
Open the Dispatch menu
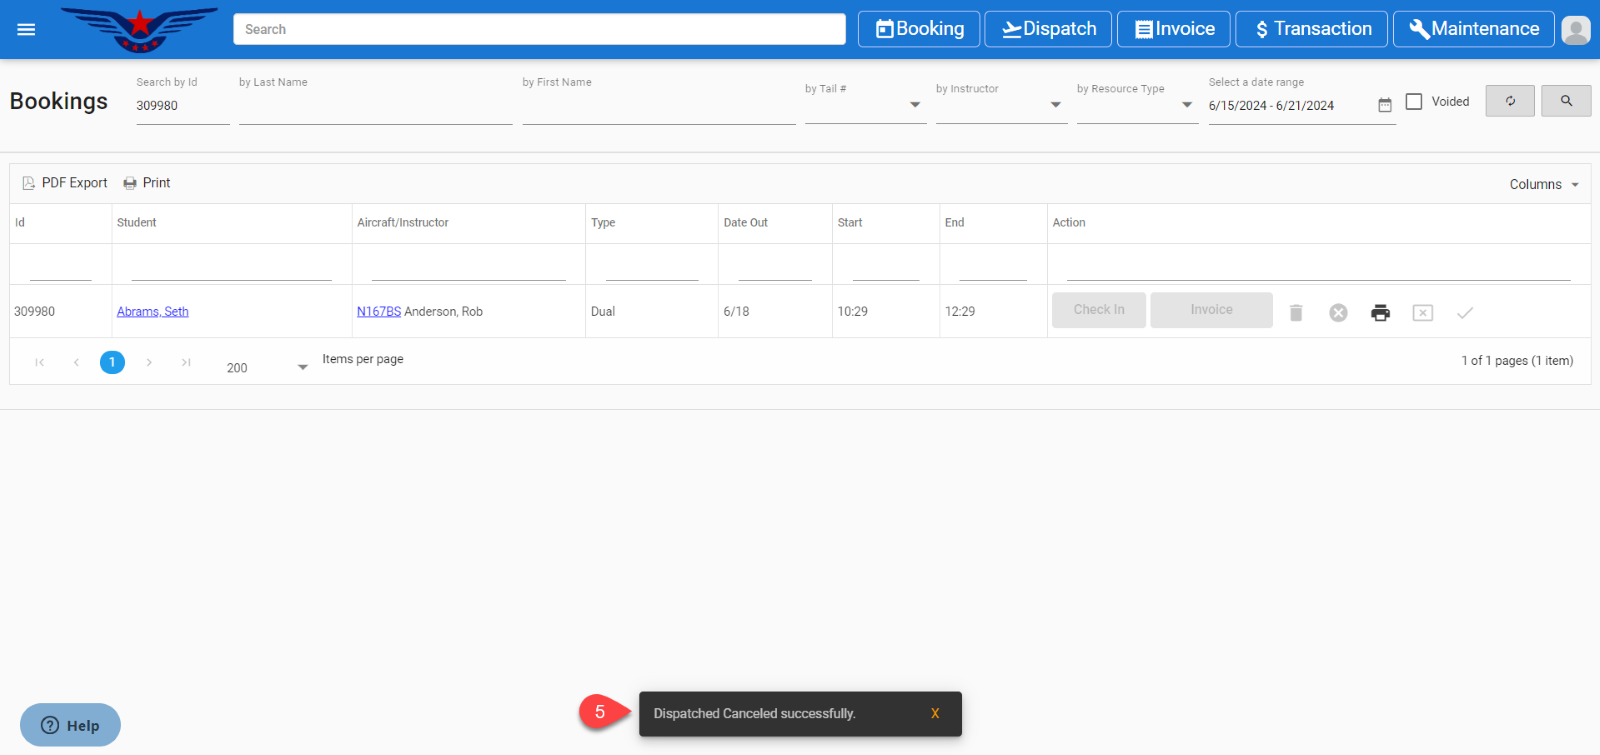coord(1048,29)
